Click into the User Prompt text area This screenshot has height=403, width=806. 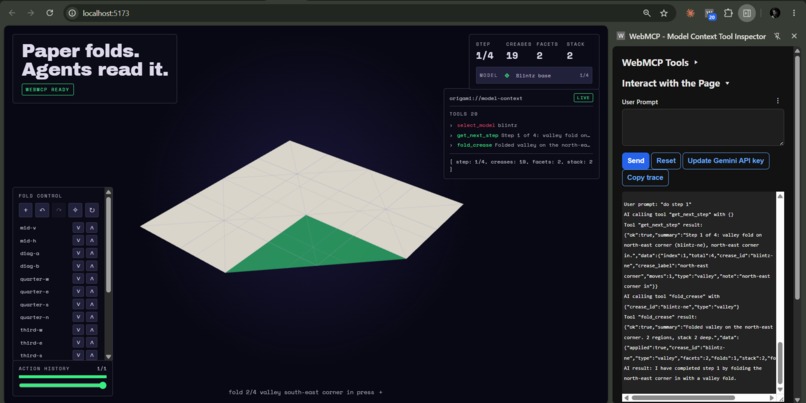click(x=703, y=127)
